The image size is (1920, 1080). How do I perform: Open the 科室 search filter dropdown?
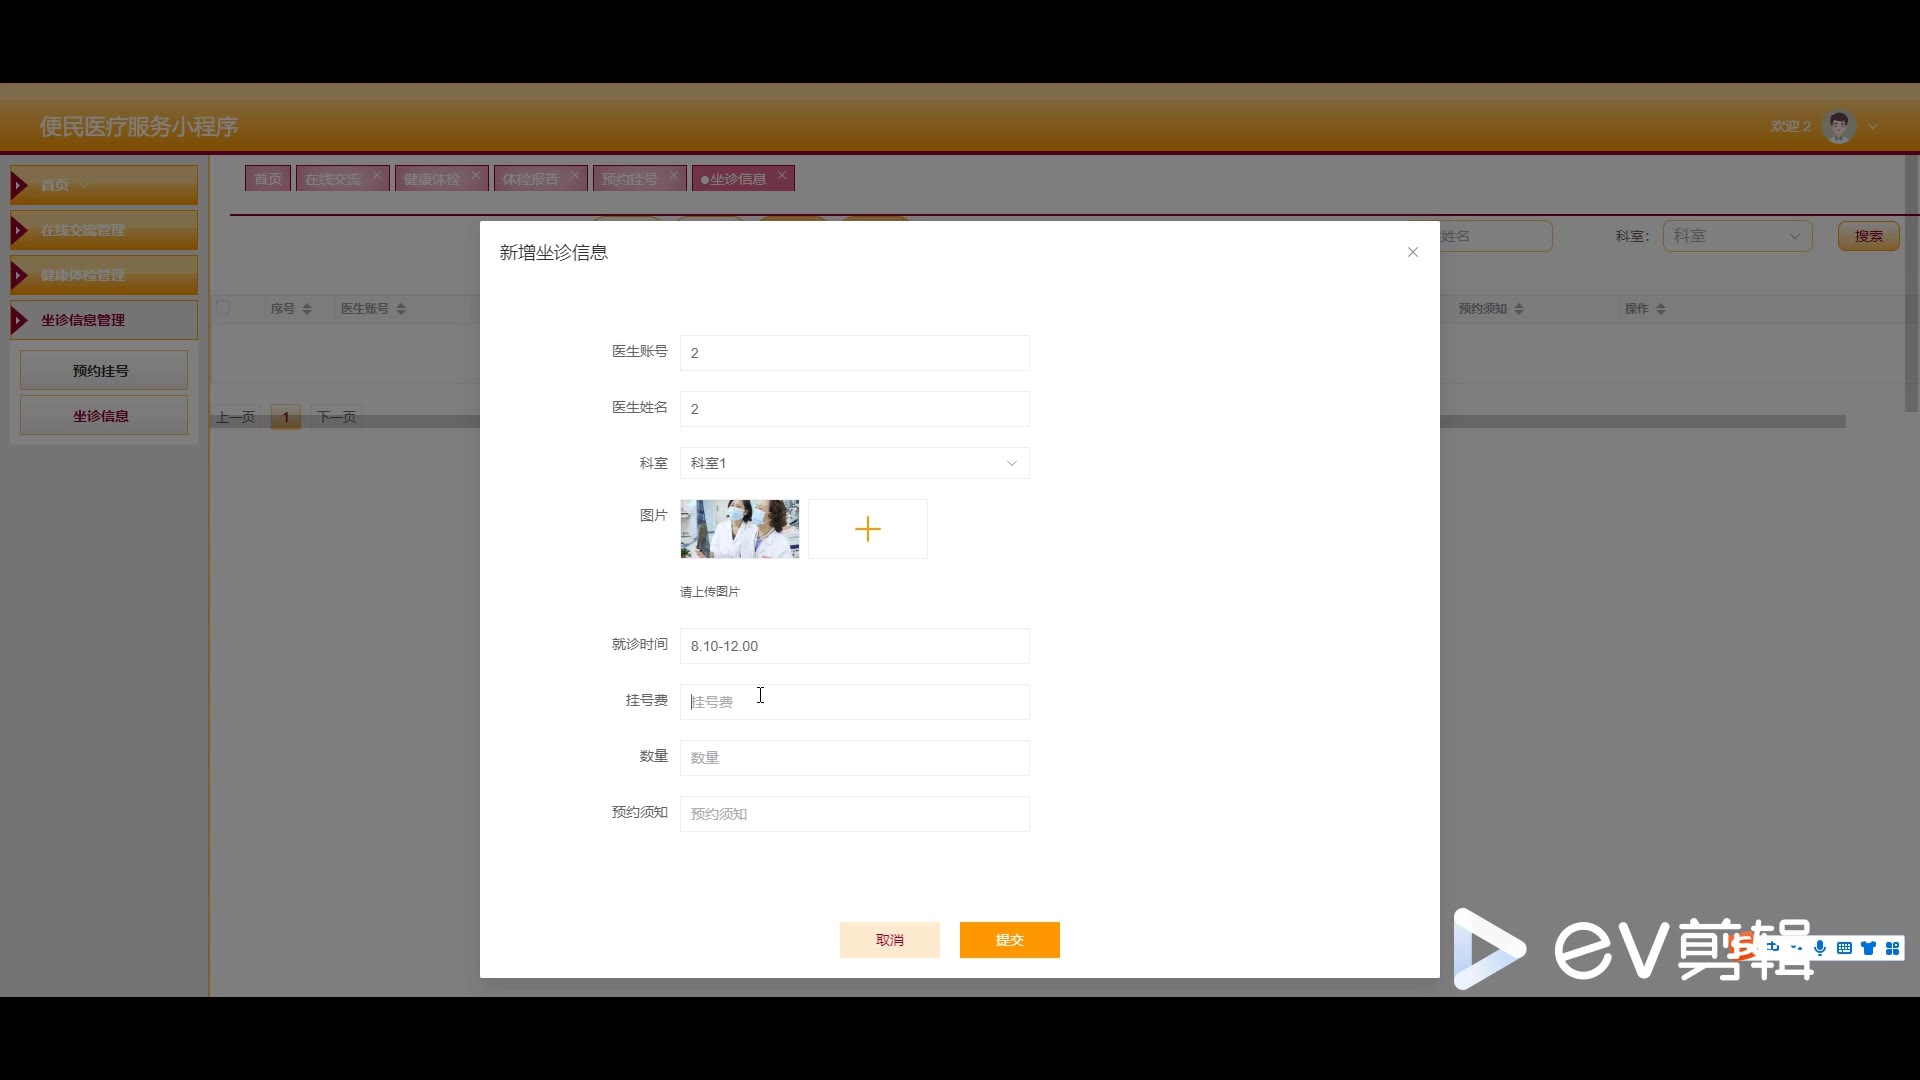click(1736, 236)
